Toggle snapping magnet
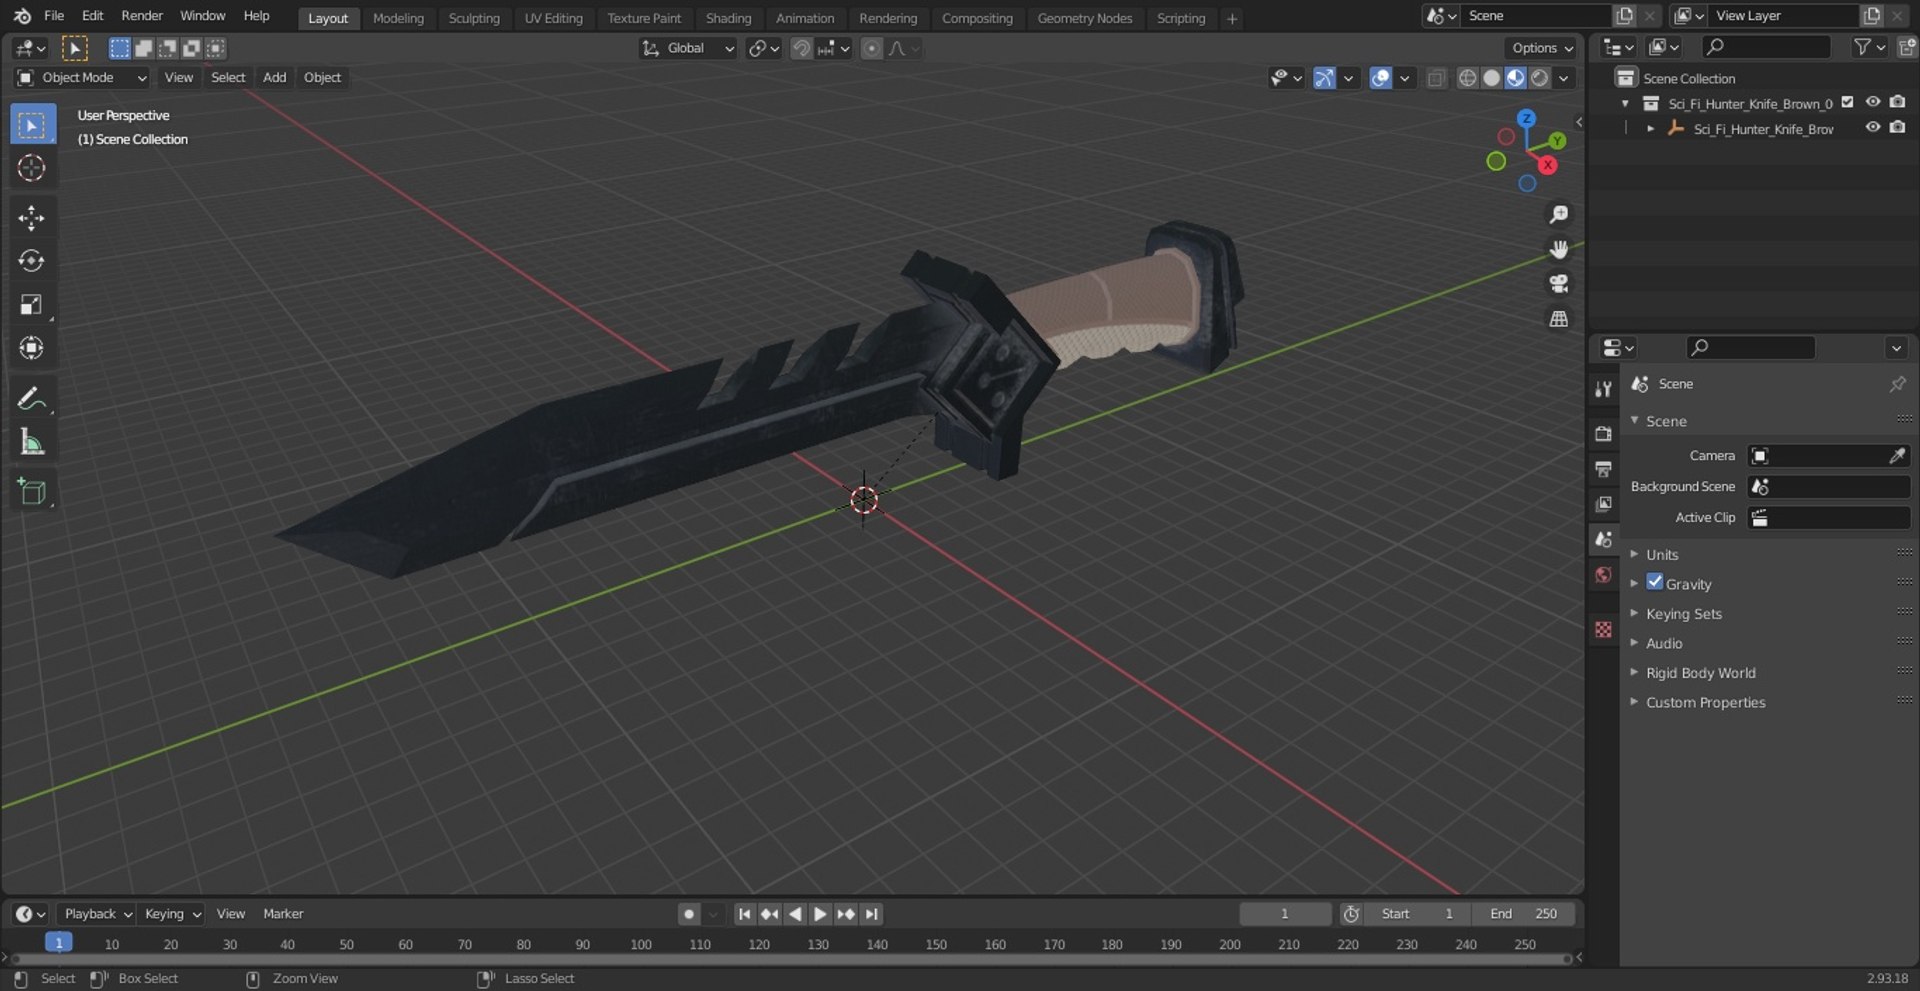Image resolution: width=1920 pixels, height=991 pixels. 801,48
